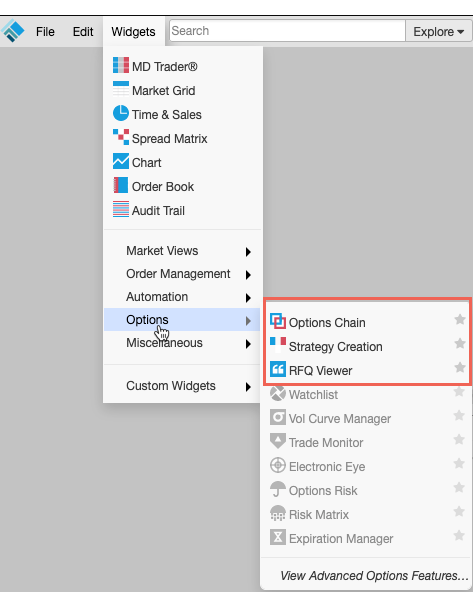Click the TT diamond logo icon
This screenshot has width=473, height=608.
[x=12, y=31]
